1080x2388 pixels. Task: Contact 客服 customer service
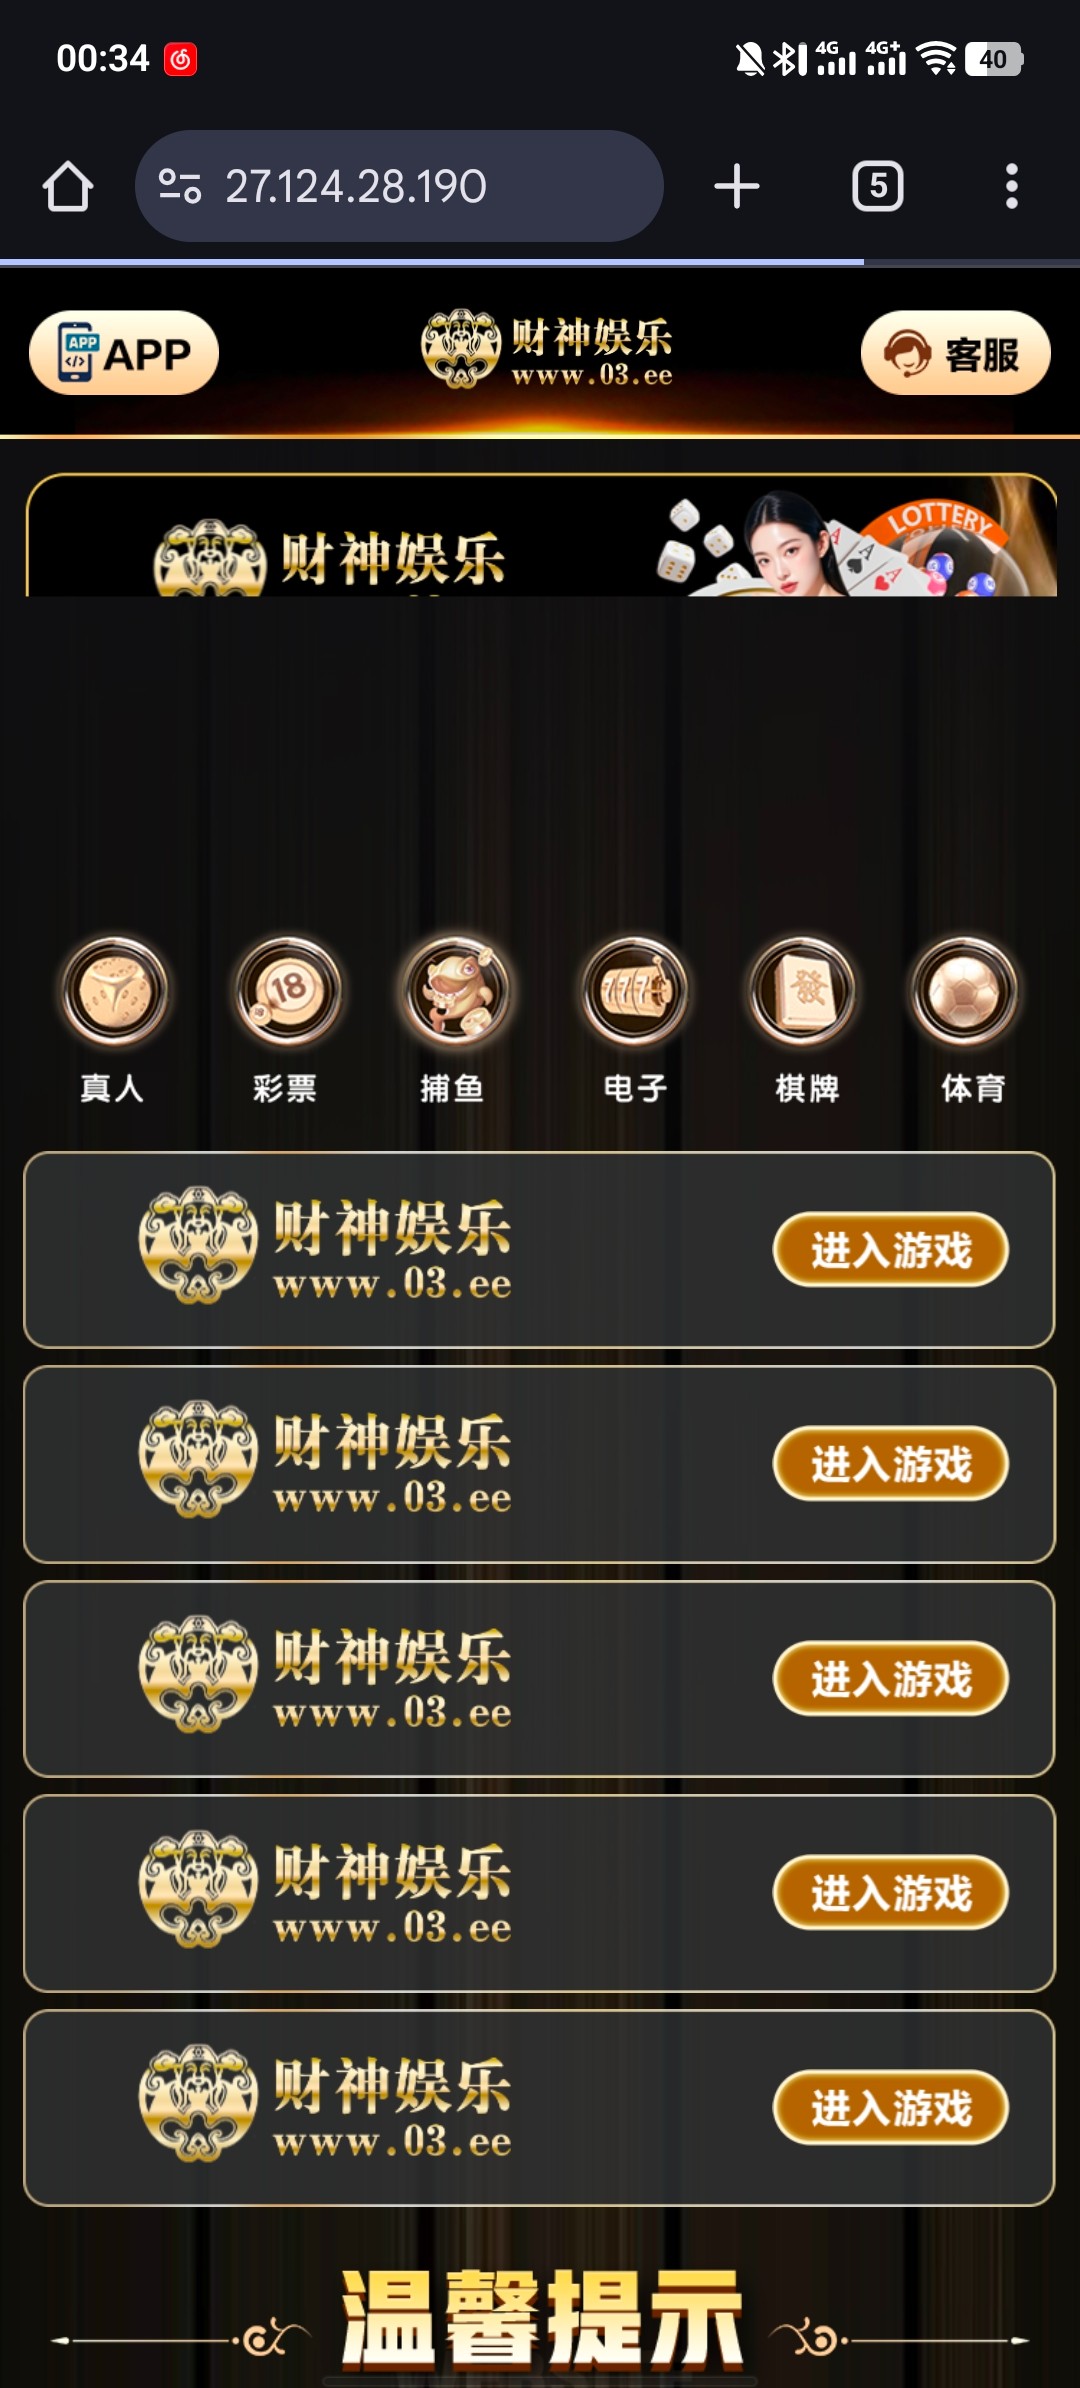point(955,353)
